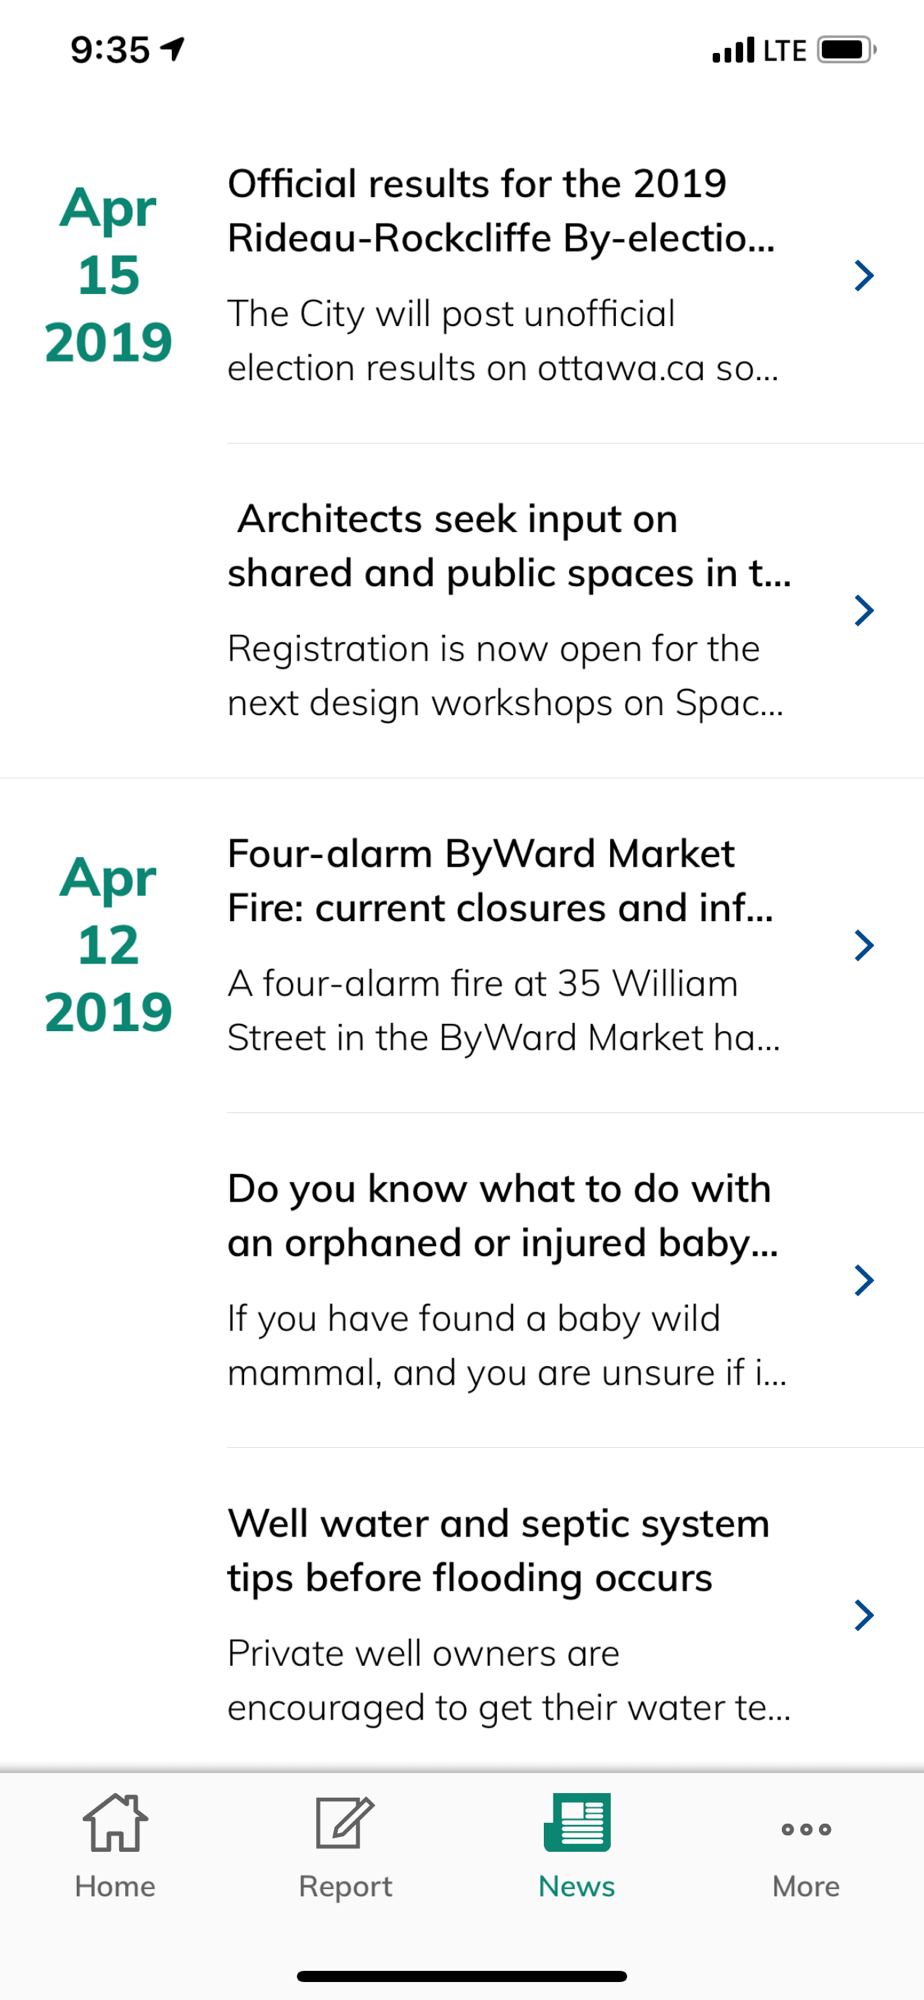Switch to the Home tab label
The width and height of the screenshot is (924, 2000).
pyautogui.click(x=115, y=1886)
